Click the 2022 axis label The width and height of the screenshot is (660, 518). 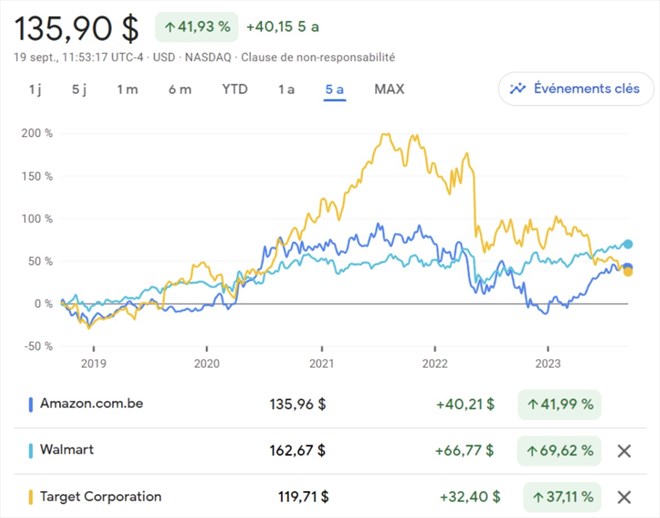[435, 364]
